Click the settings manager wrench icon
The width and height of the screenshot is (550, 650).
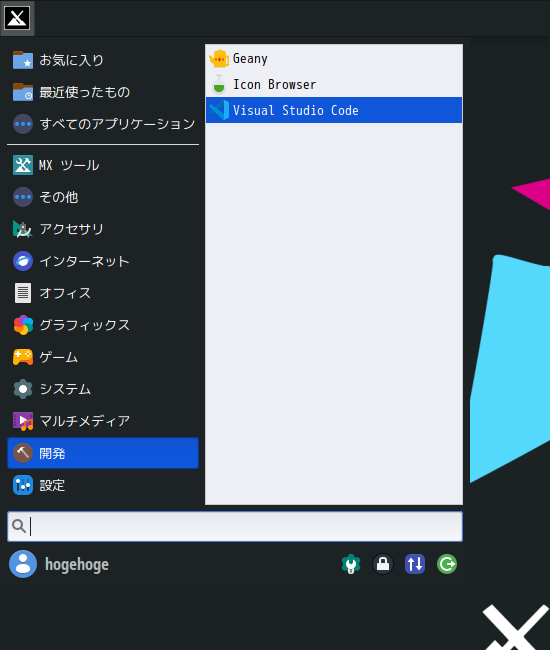click(351, 564)
